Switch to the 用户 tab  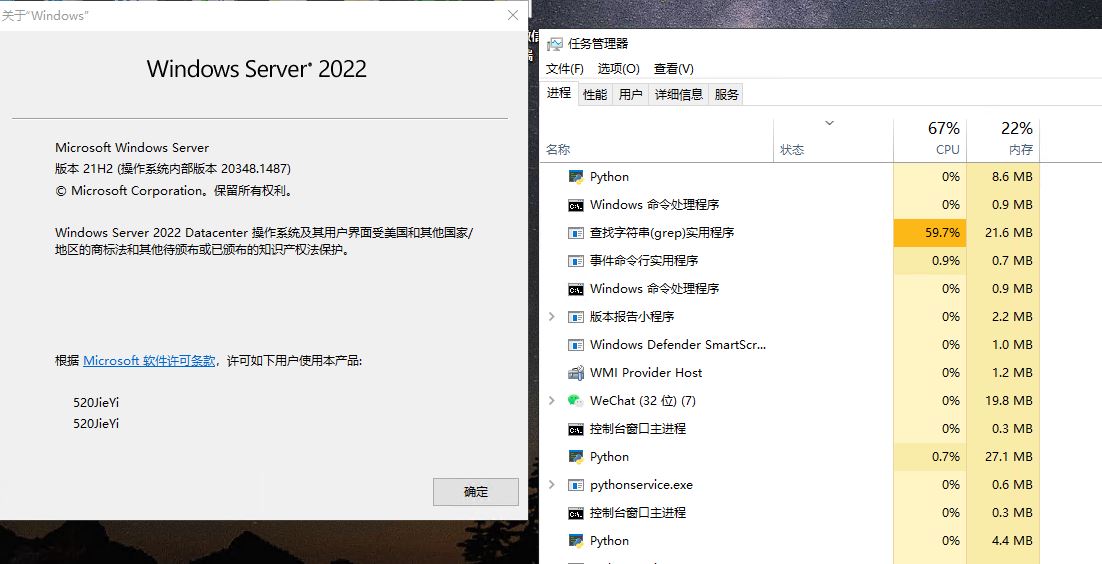pyautogui.click(x=630, y=94)
